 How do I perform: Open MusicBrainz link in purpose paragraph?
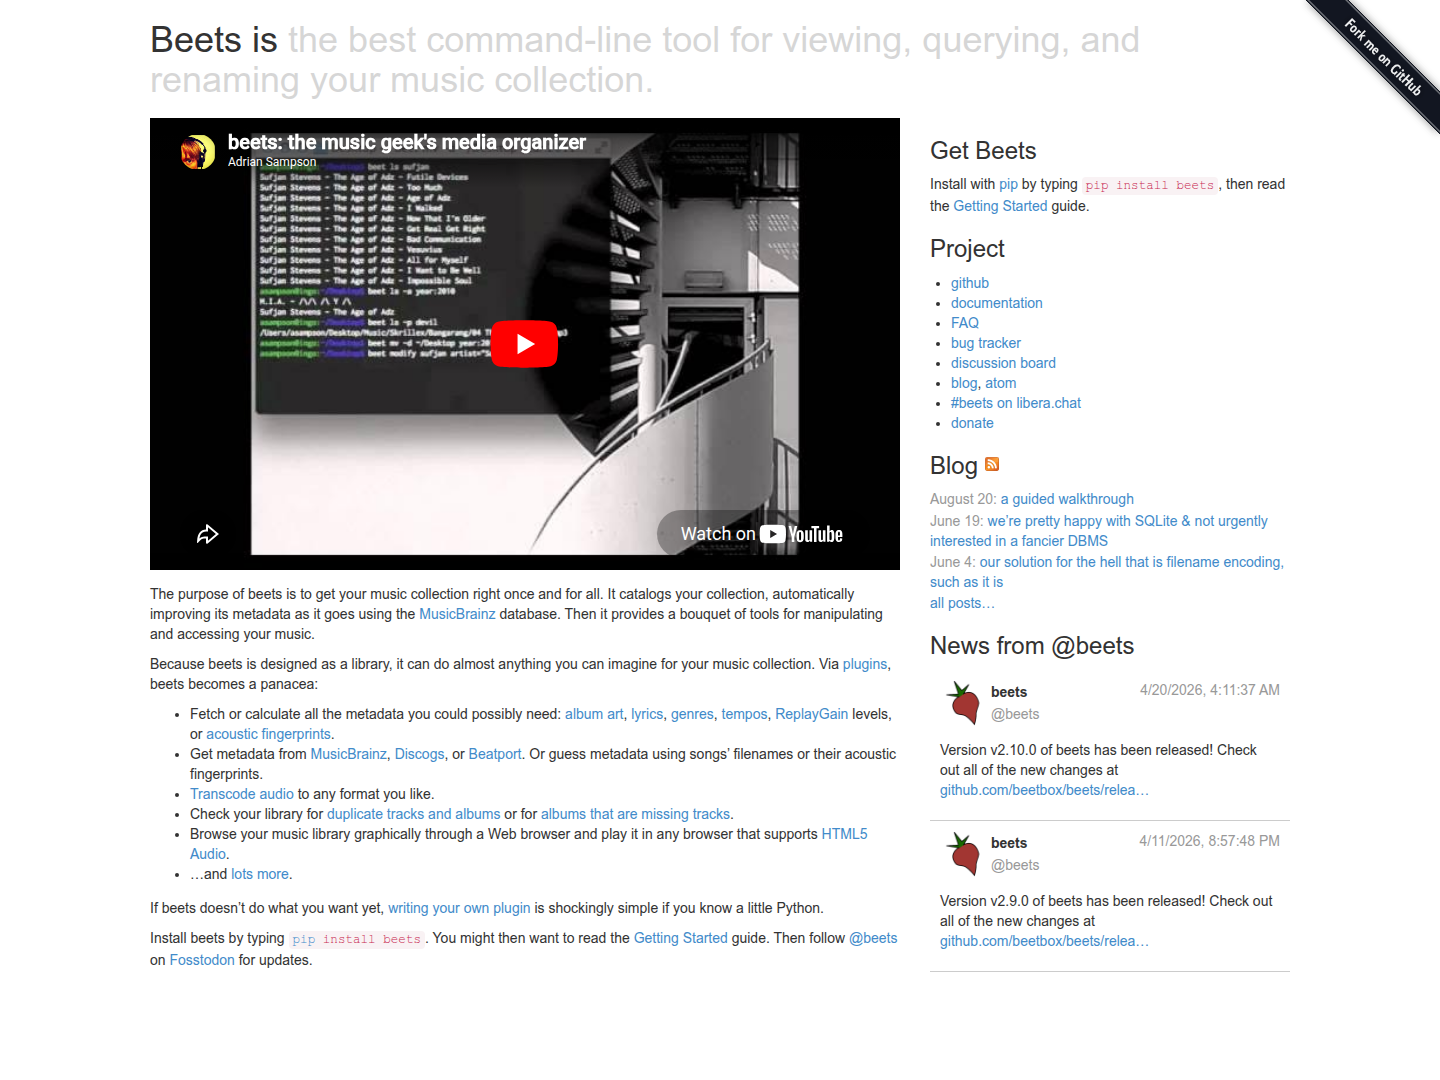(x=457, y=614)
